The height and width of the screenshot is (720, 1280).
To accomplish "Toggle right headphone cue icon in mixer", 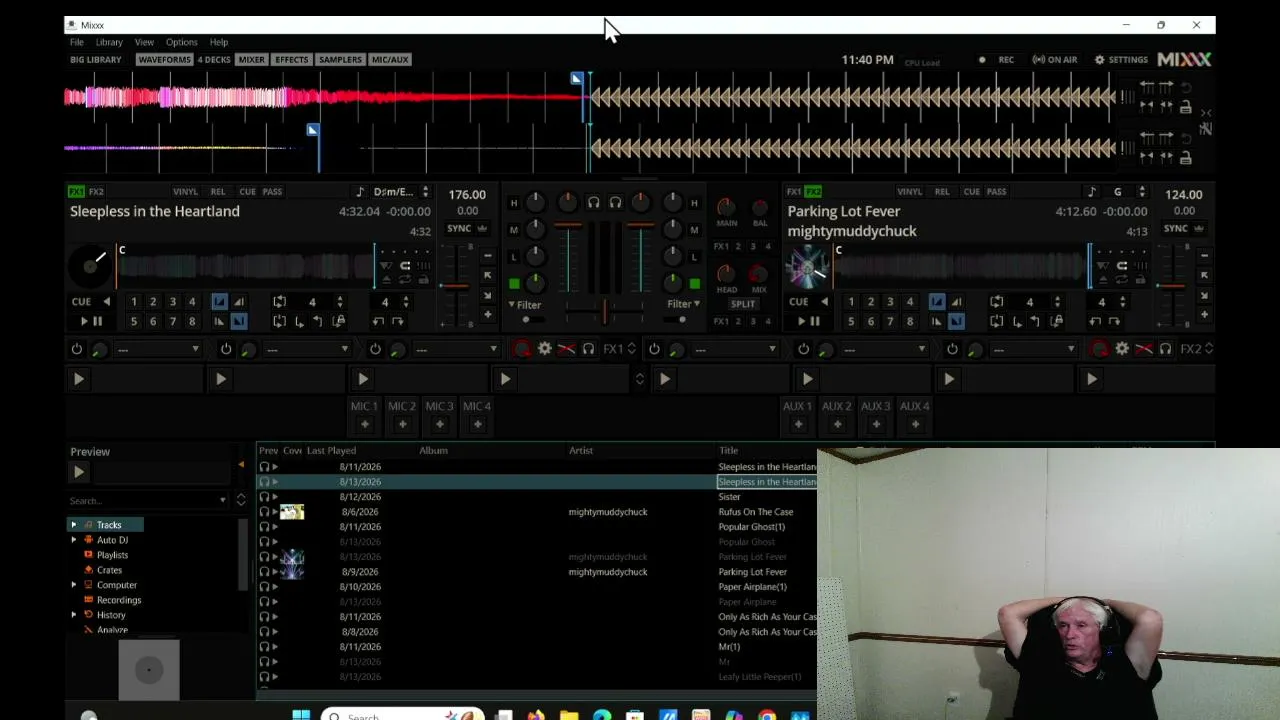I will tap(615, 203).
